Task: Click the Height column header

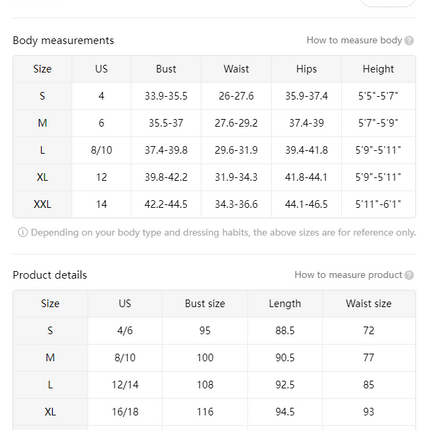Action: 378,69
